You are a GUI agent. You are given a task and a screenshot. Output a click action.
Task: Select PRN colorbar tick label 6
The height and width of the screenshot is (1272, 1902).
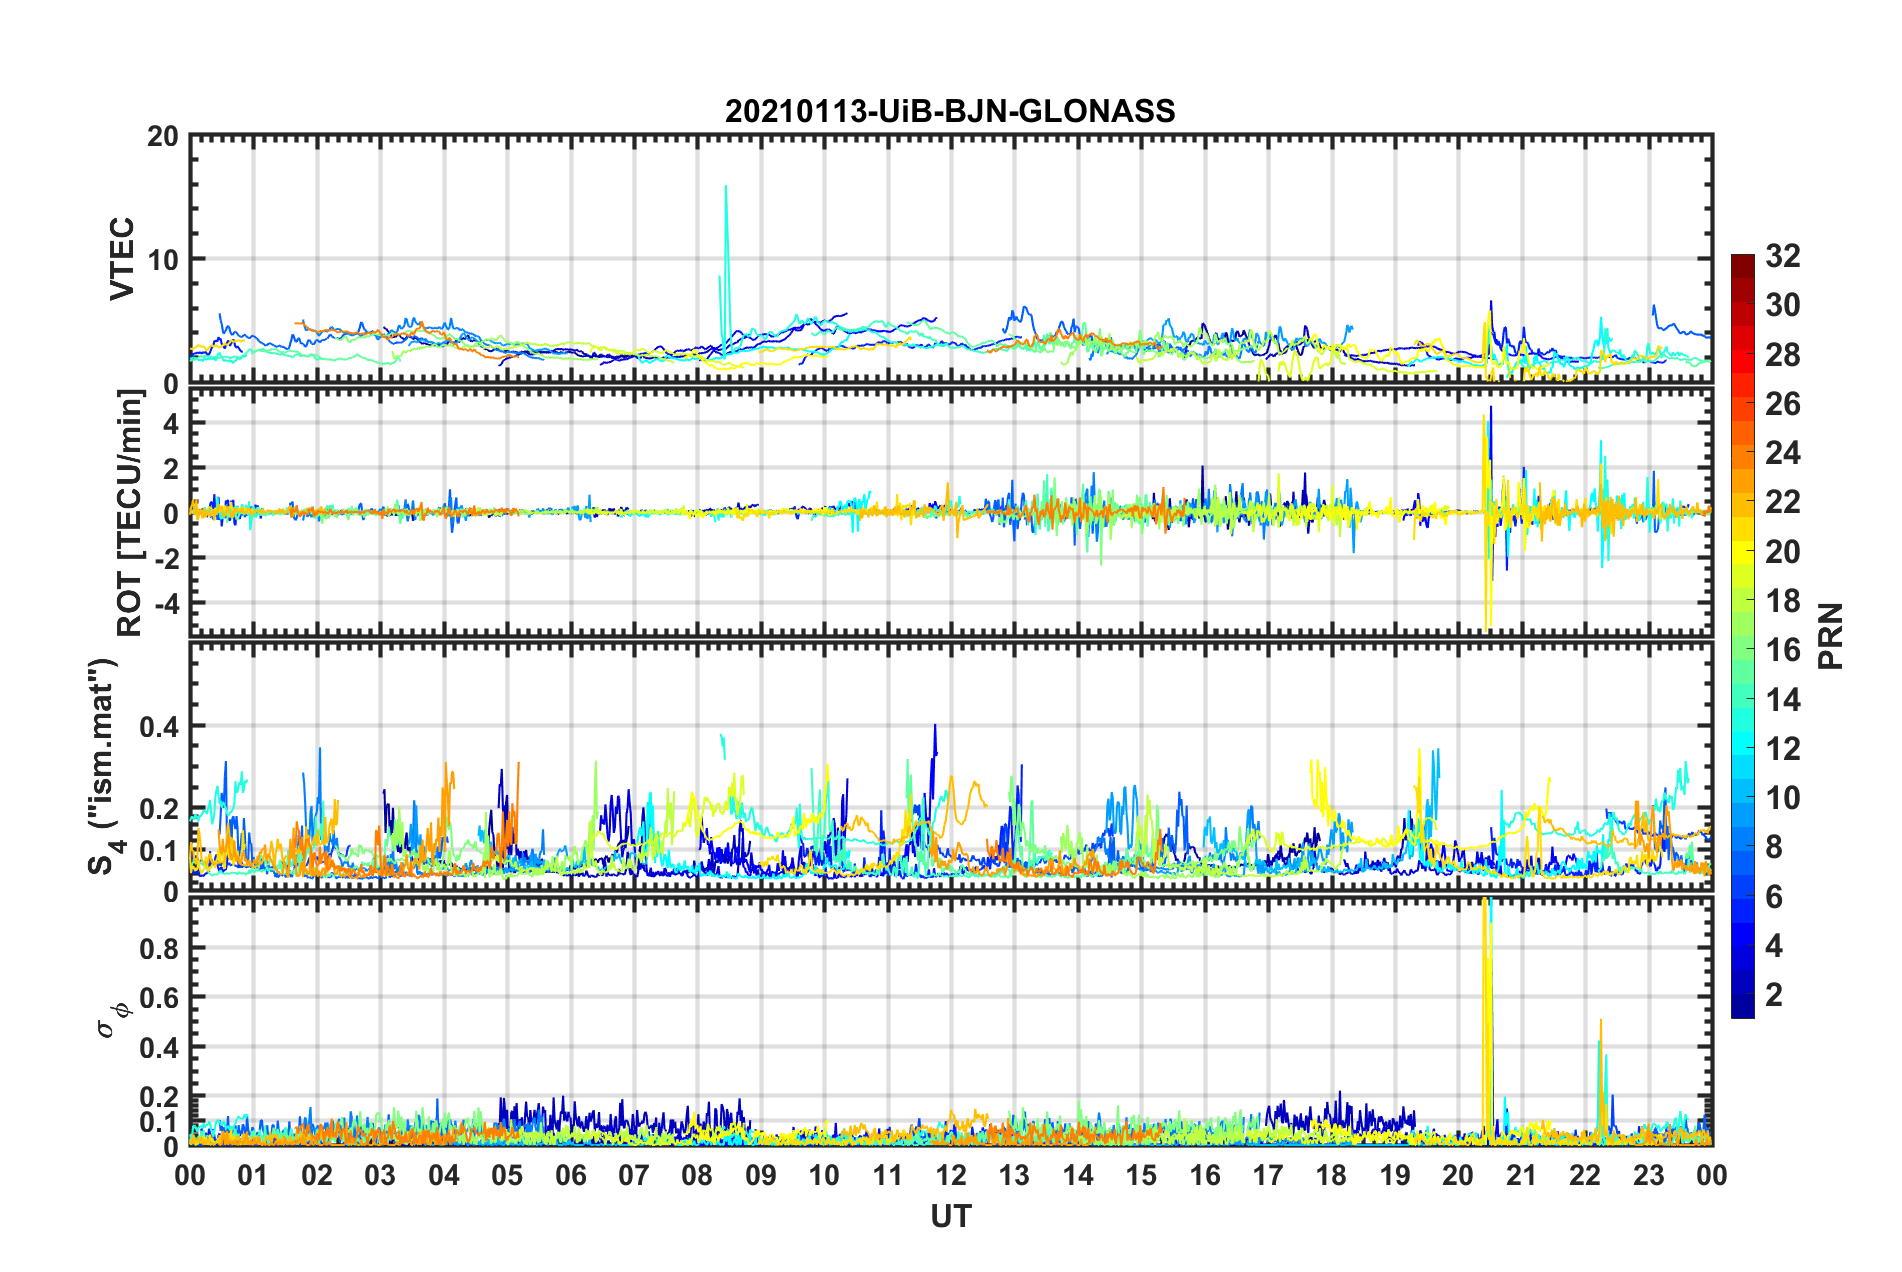coord(1774,897)
